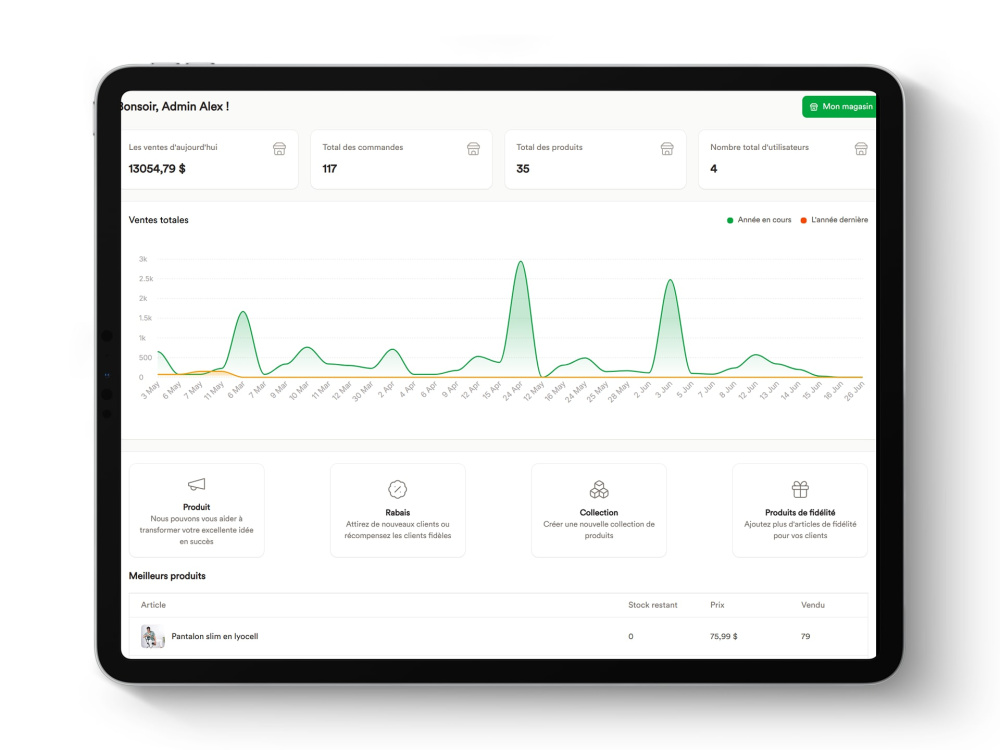Click the sold count 79 cell
This screenshot has height=750, width=1000.
(805, 636)
